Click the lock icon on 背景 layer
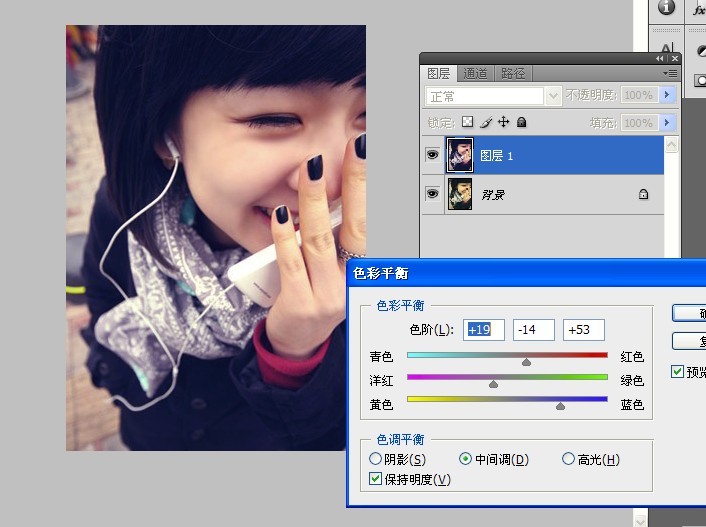 (x=643, y=195)
